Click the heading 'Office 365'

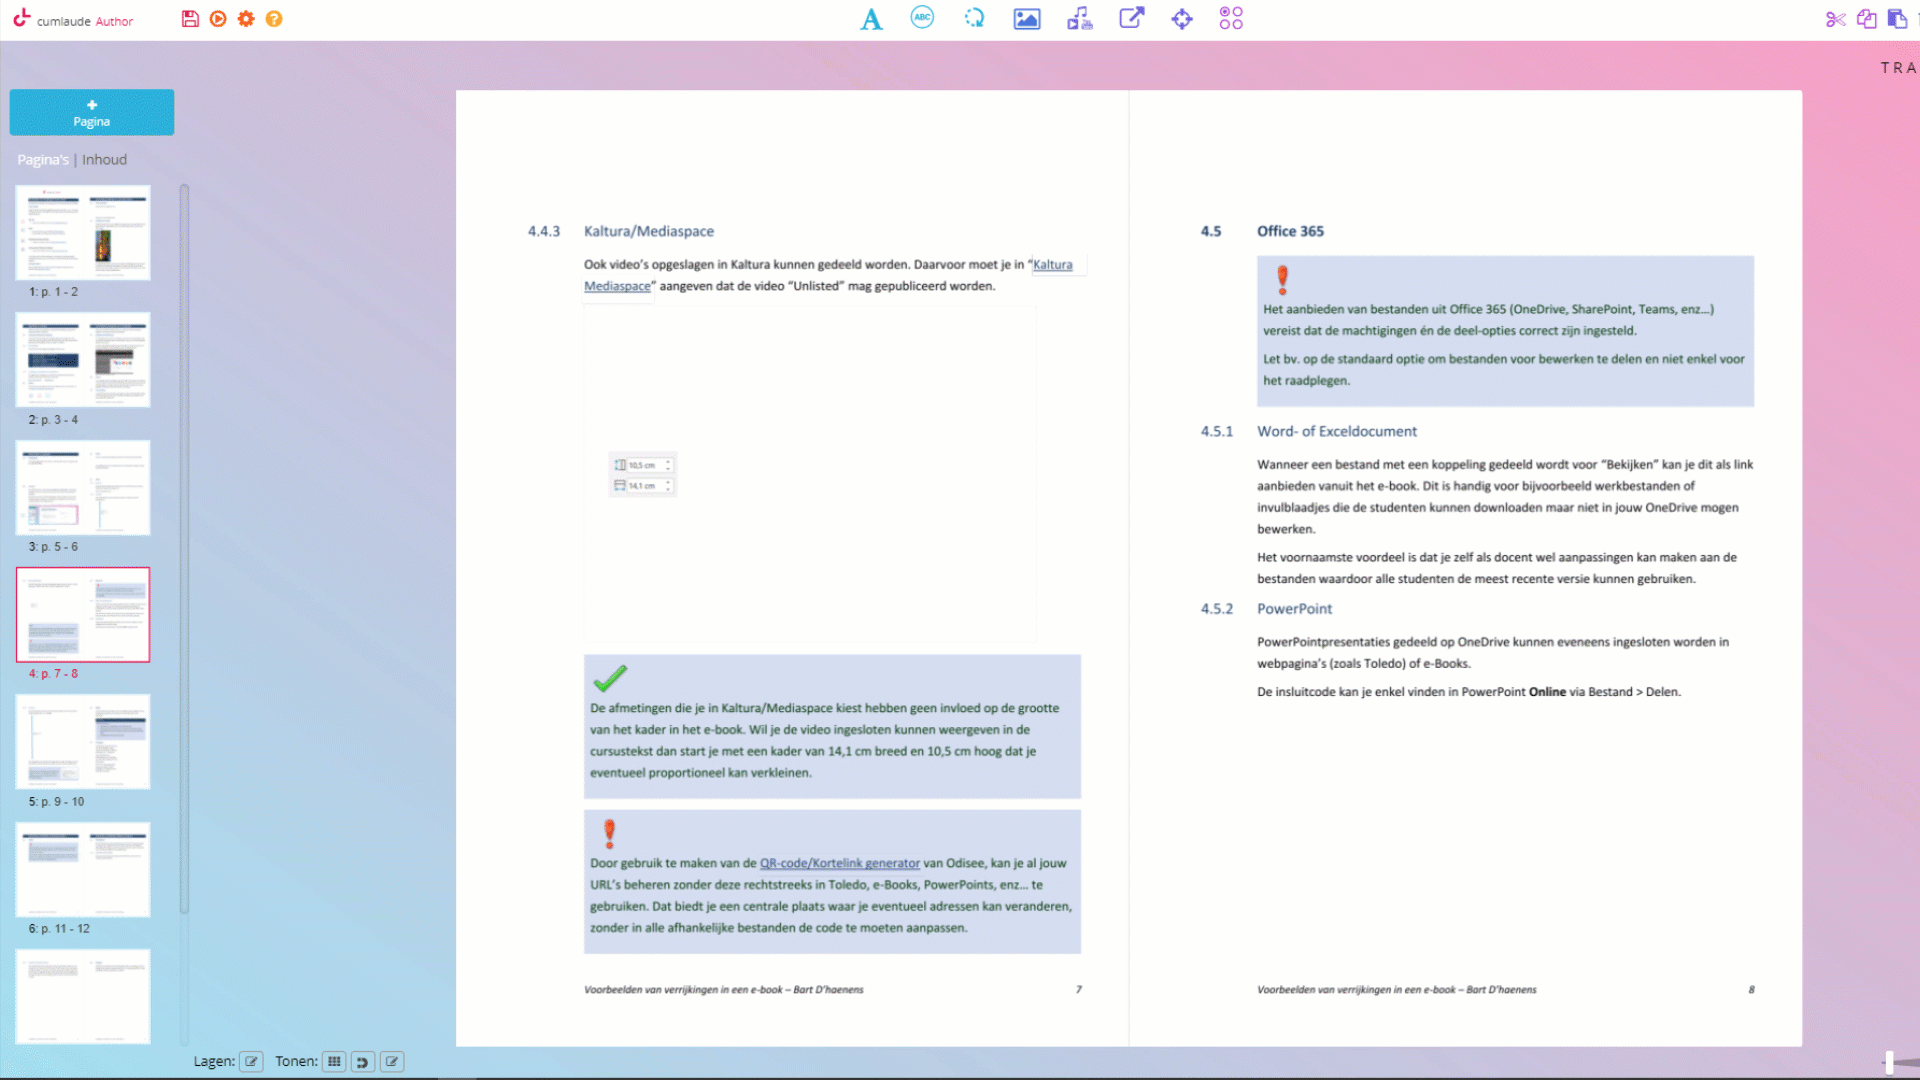click(1290, 231)
